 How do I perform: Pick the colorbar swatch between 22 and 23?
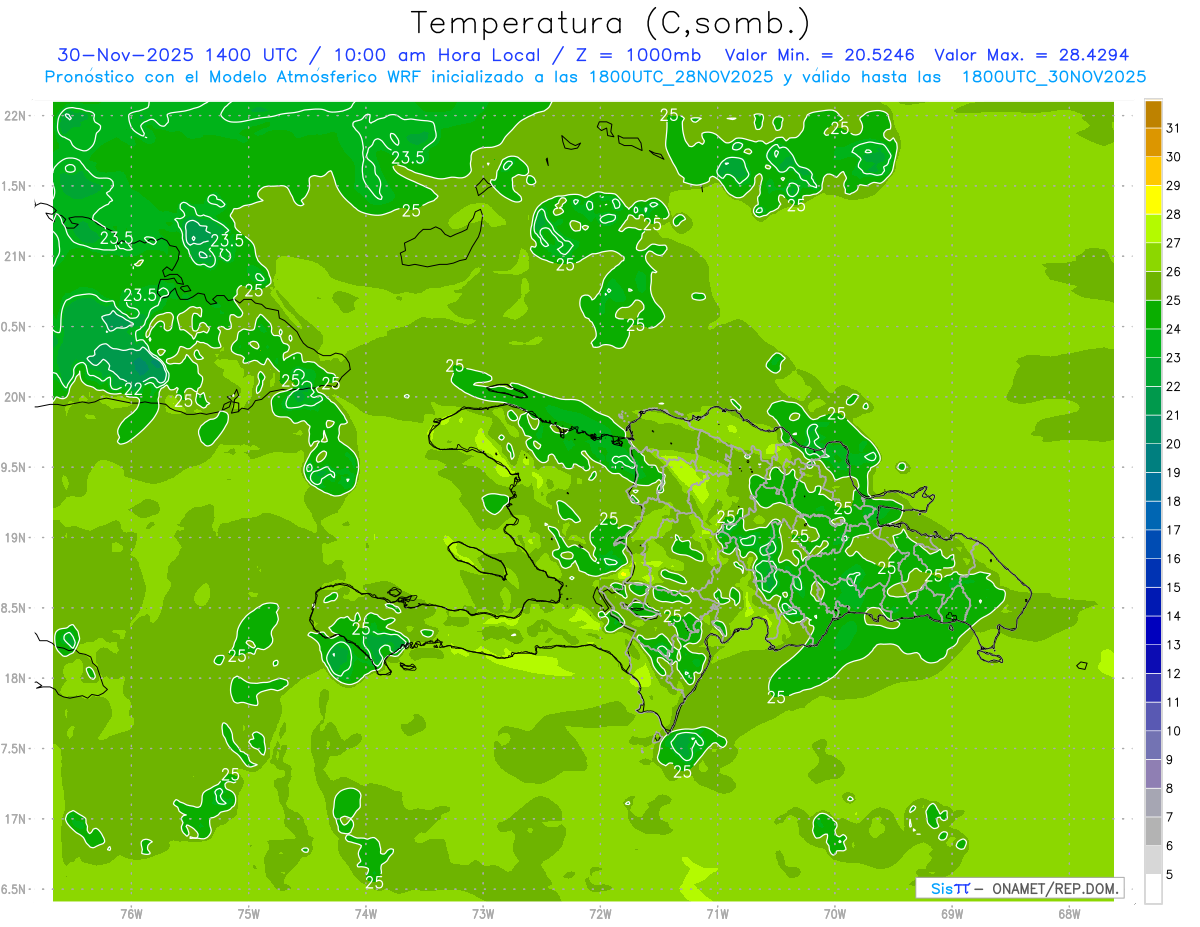tap(1153, 372)
